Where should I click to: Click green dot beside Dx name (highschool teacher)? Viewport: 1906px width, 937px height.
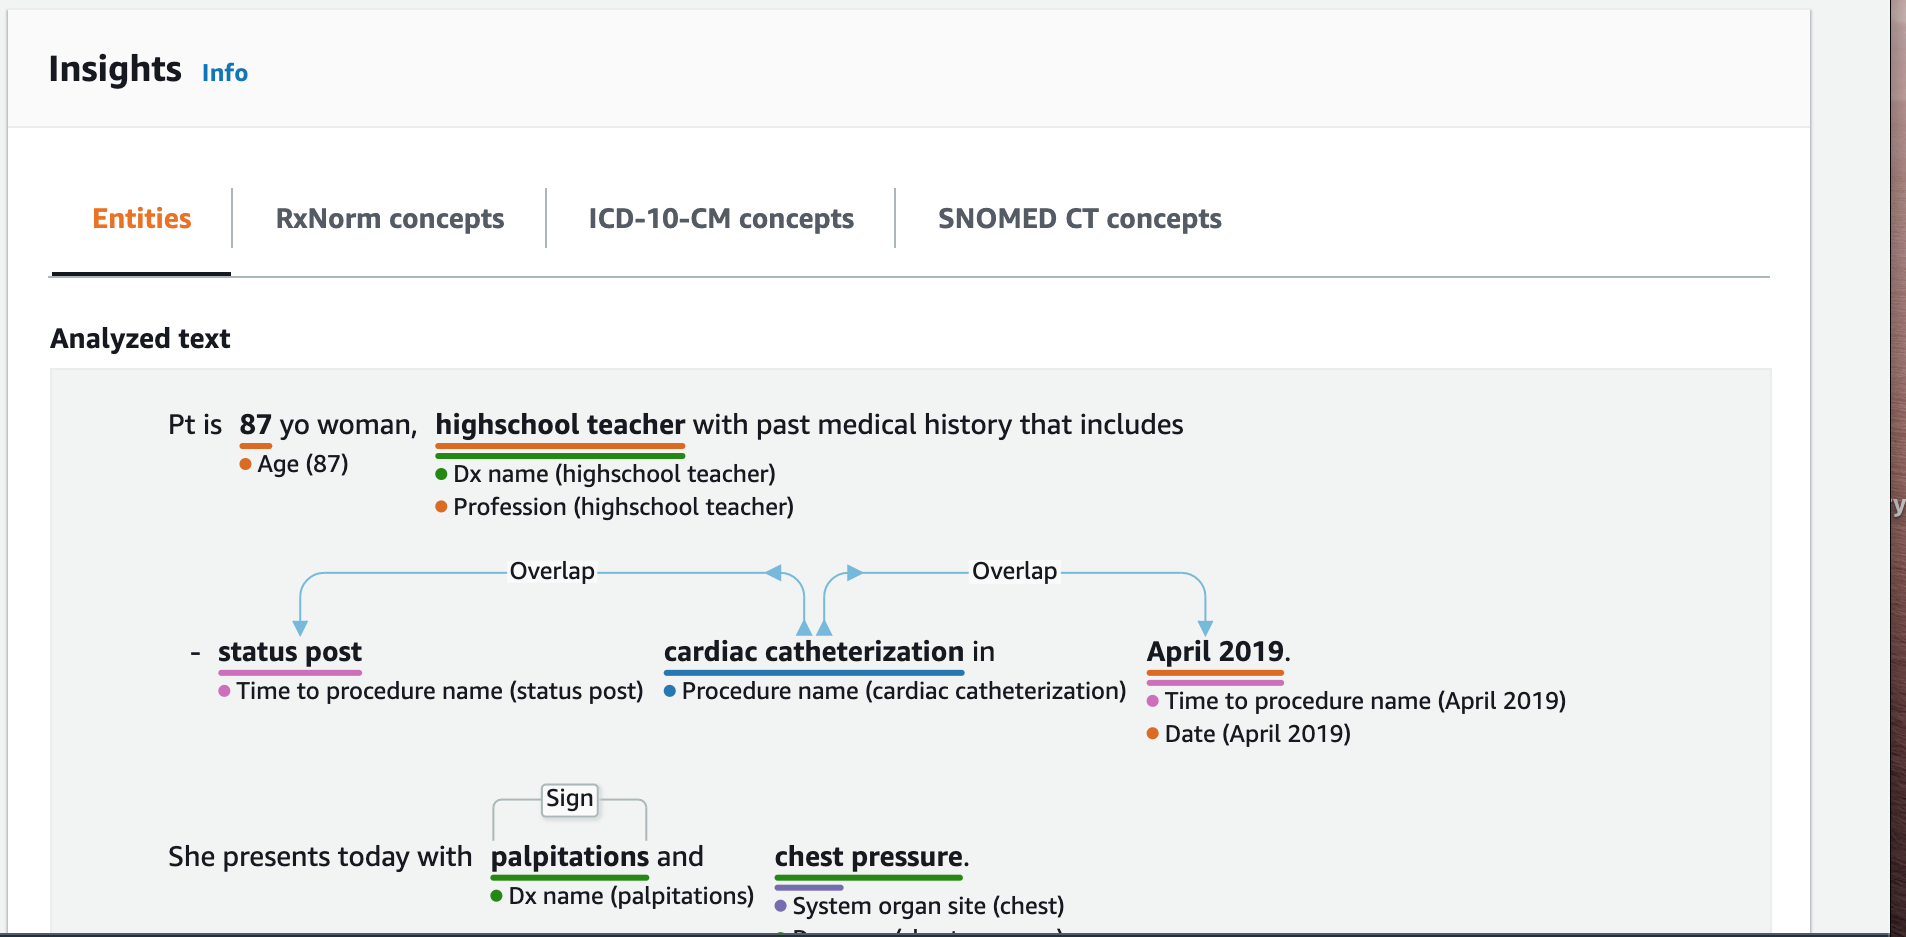click(441, 474)
